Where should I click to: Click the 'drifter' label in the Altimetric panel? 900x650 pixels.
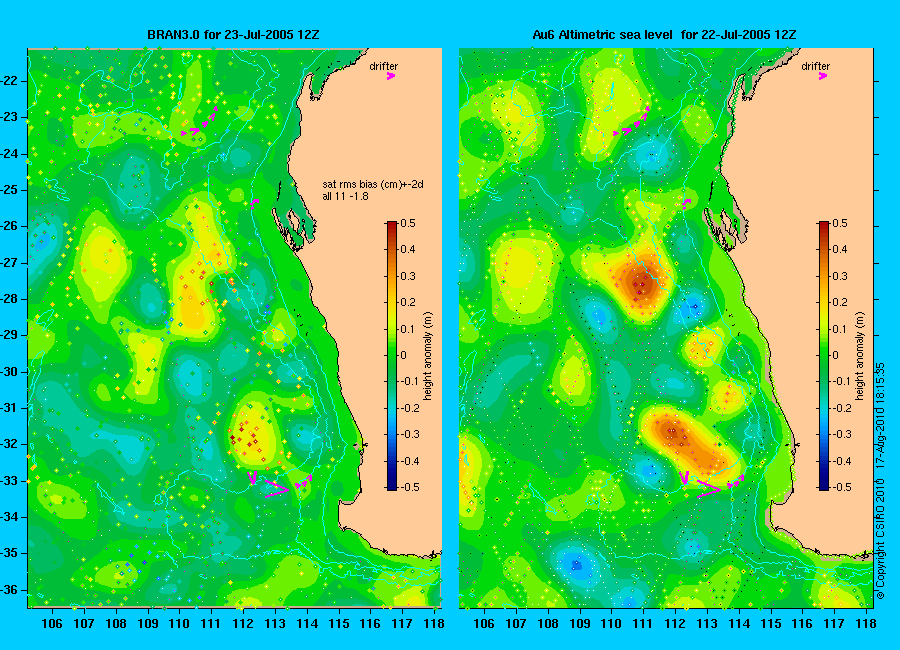816,66
